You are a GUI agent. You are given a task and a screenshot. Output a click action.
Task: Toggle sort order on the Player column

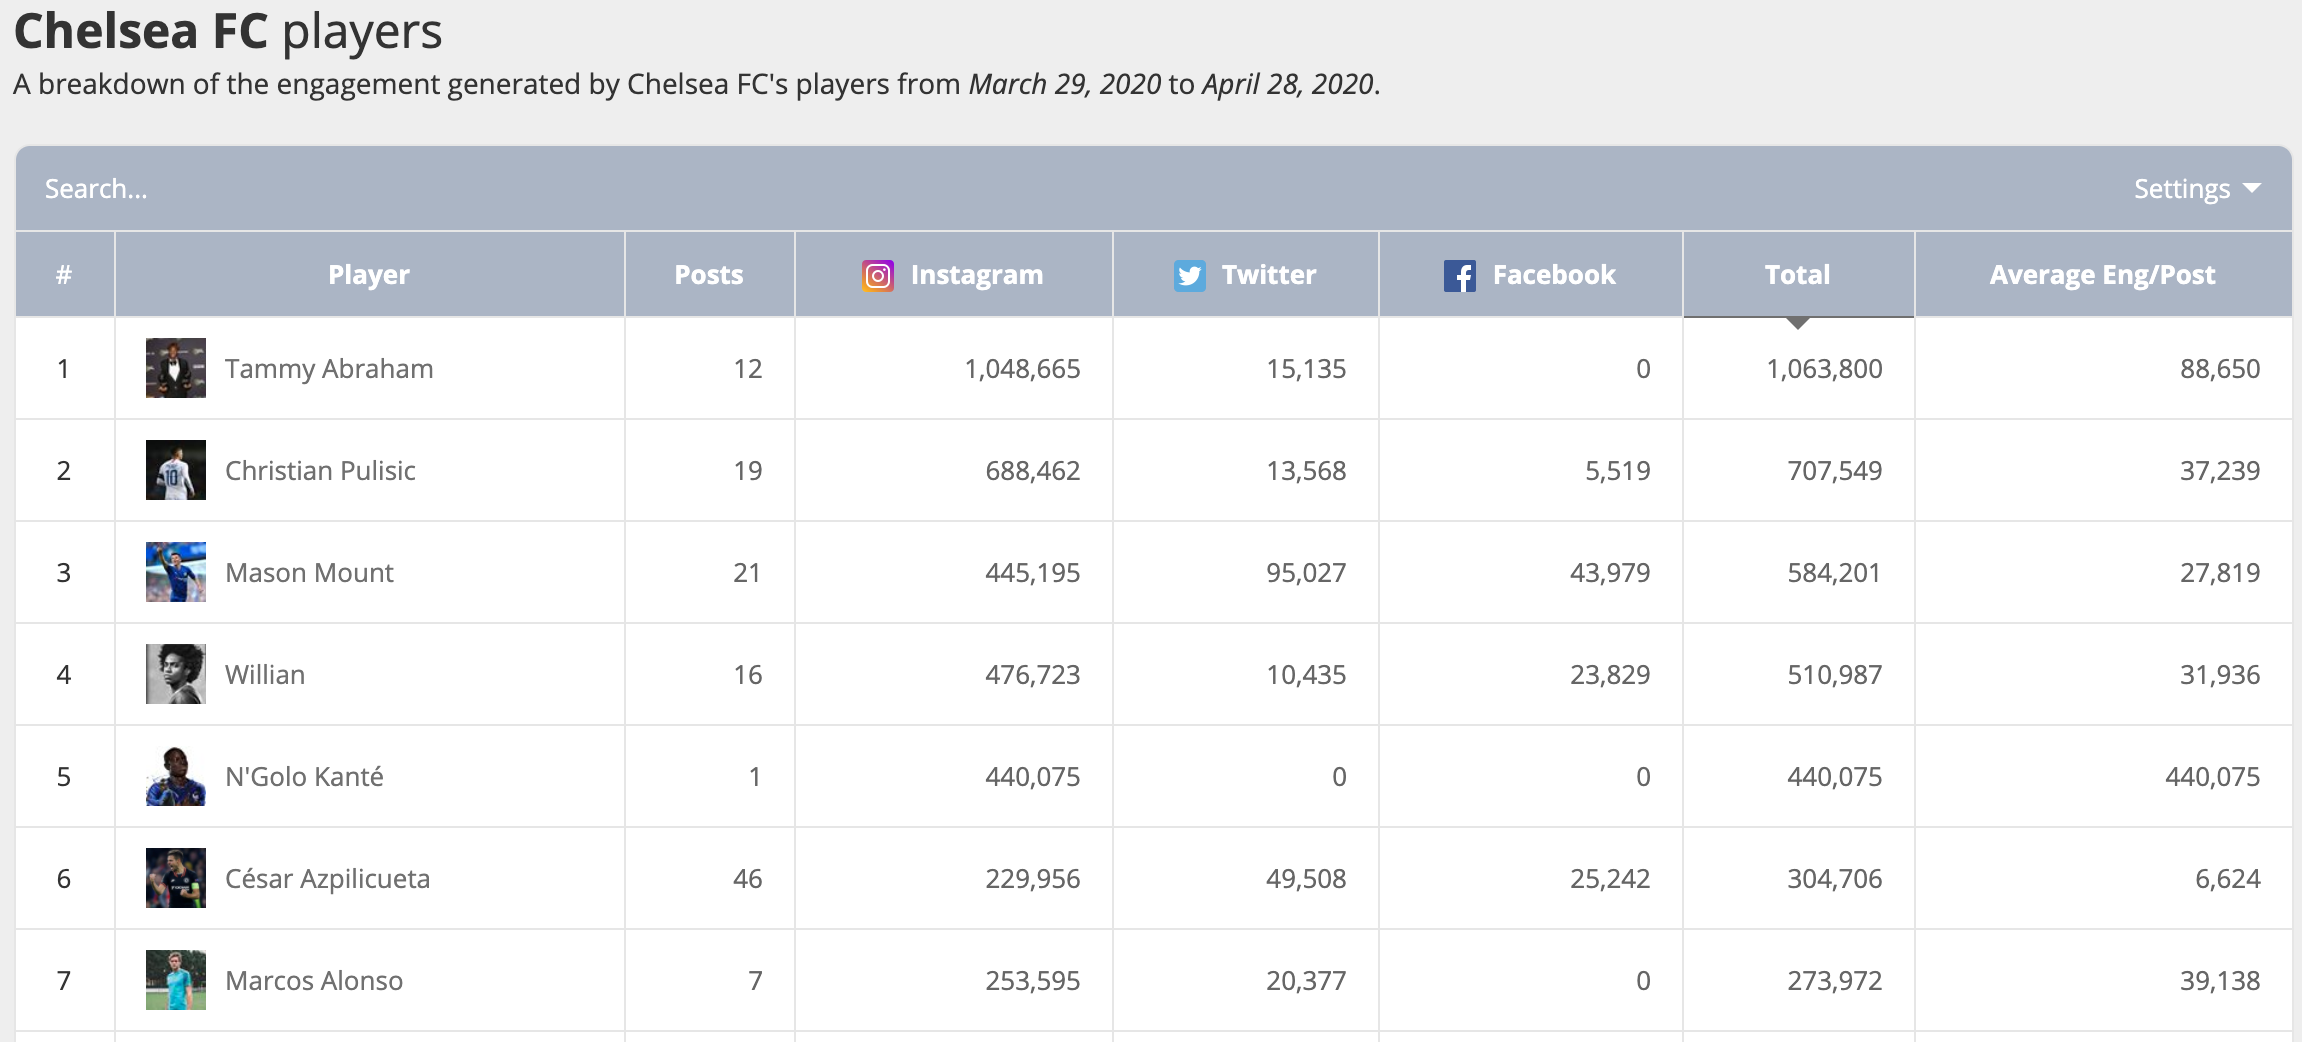[x=369, y=274]
